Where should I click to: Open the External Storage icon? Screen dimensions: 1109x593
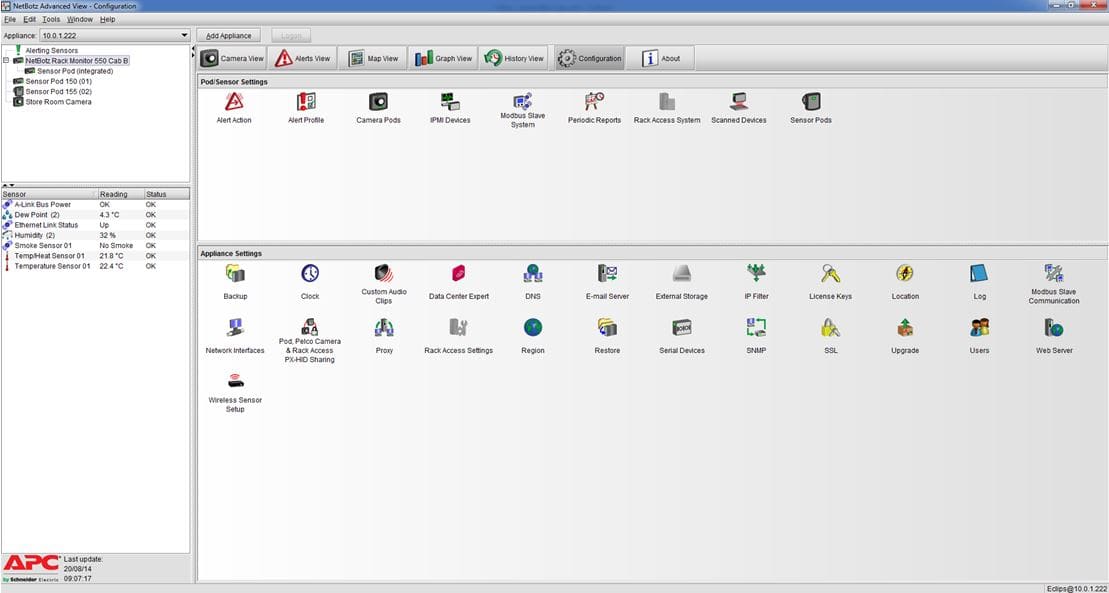pos(682,274)
